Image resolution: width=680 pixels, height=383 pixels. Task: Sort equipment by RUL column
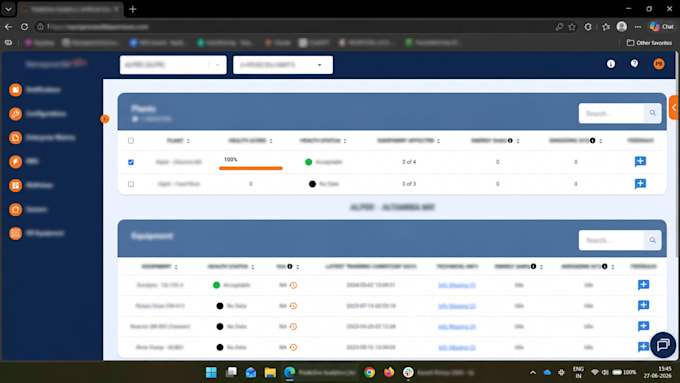[298, 266]
